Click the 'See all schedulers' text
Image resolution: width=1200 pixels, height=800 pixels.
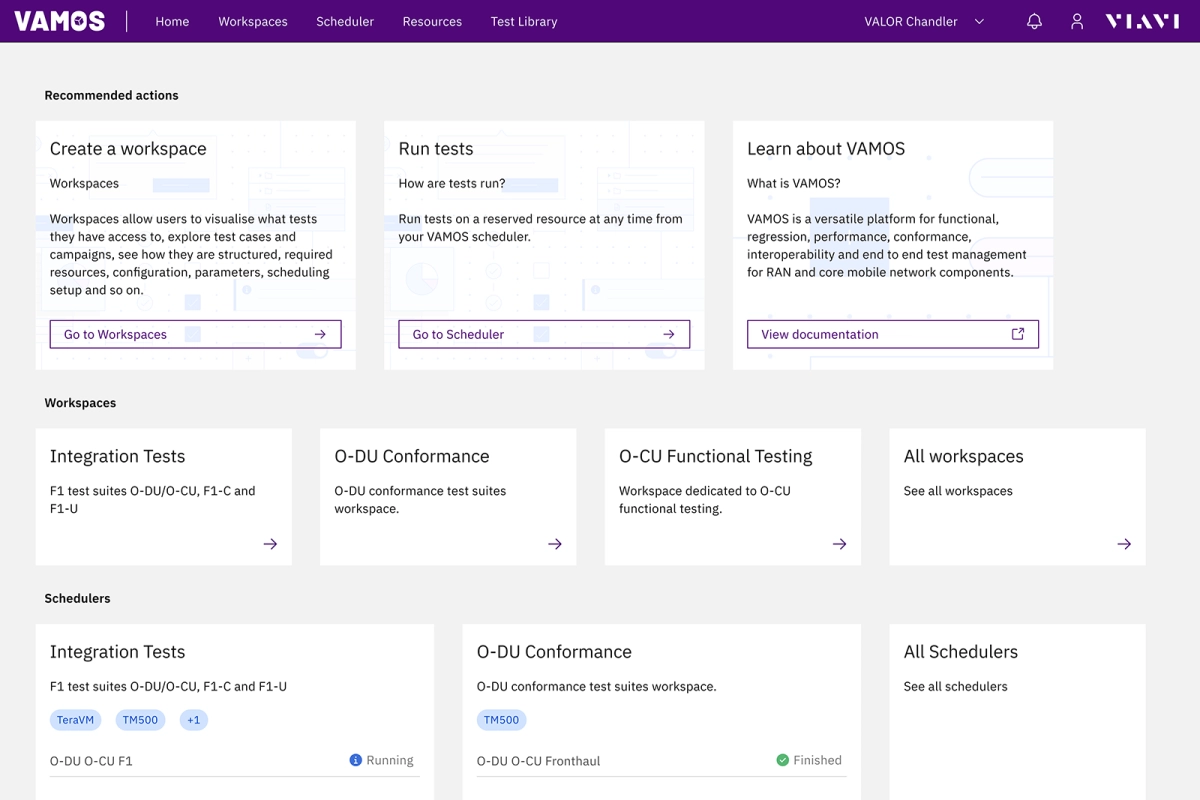coord(956,687)
